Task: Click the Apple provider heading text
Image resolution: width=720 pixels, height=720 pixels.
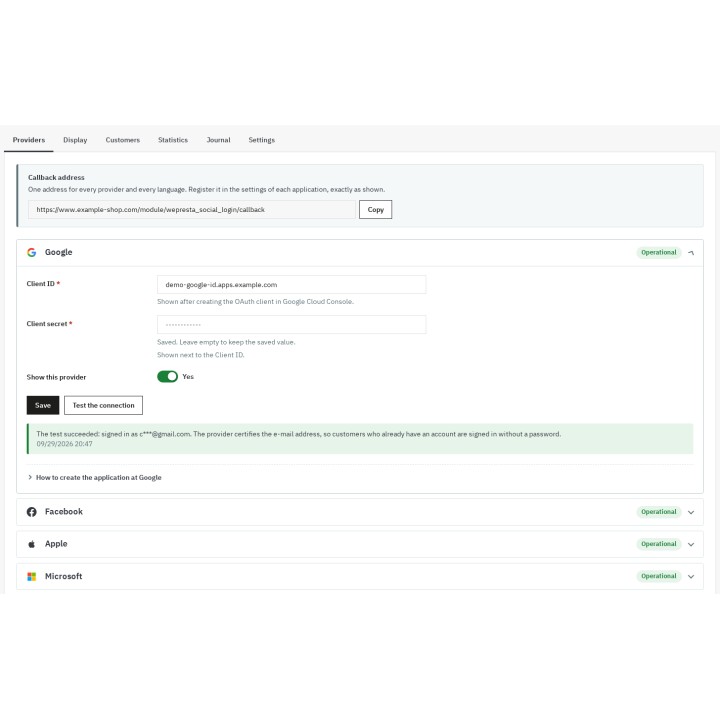Action: click(x=56, y=544)
